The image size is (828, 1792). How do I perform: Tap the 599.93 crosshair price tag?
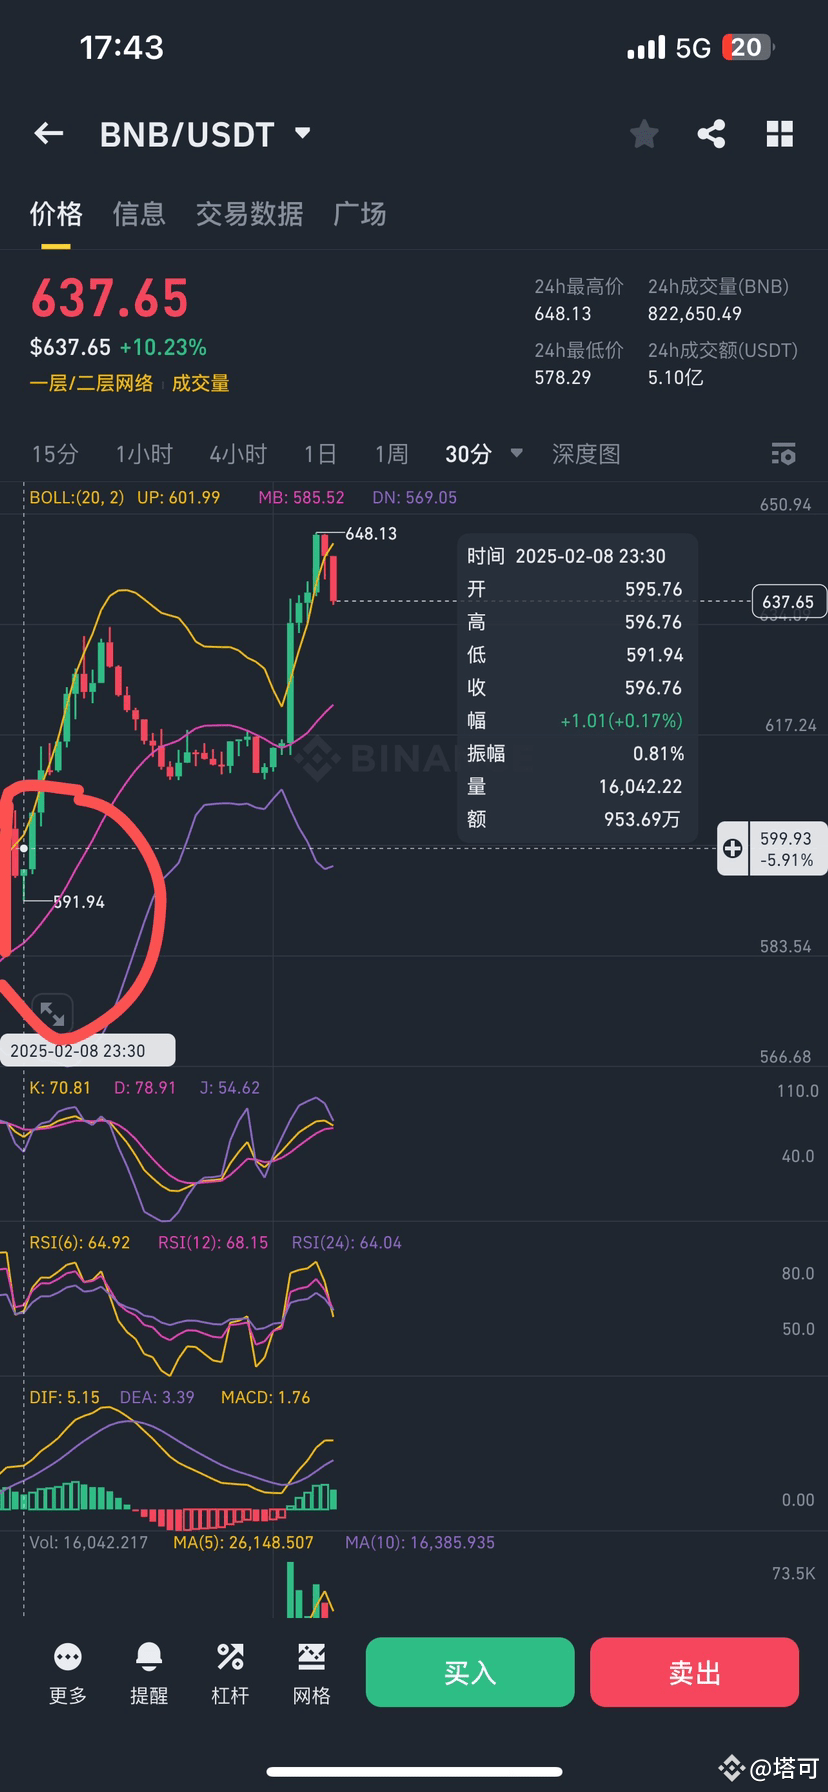click(x=786, y=849)
